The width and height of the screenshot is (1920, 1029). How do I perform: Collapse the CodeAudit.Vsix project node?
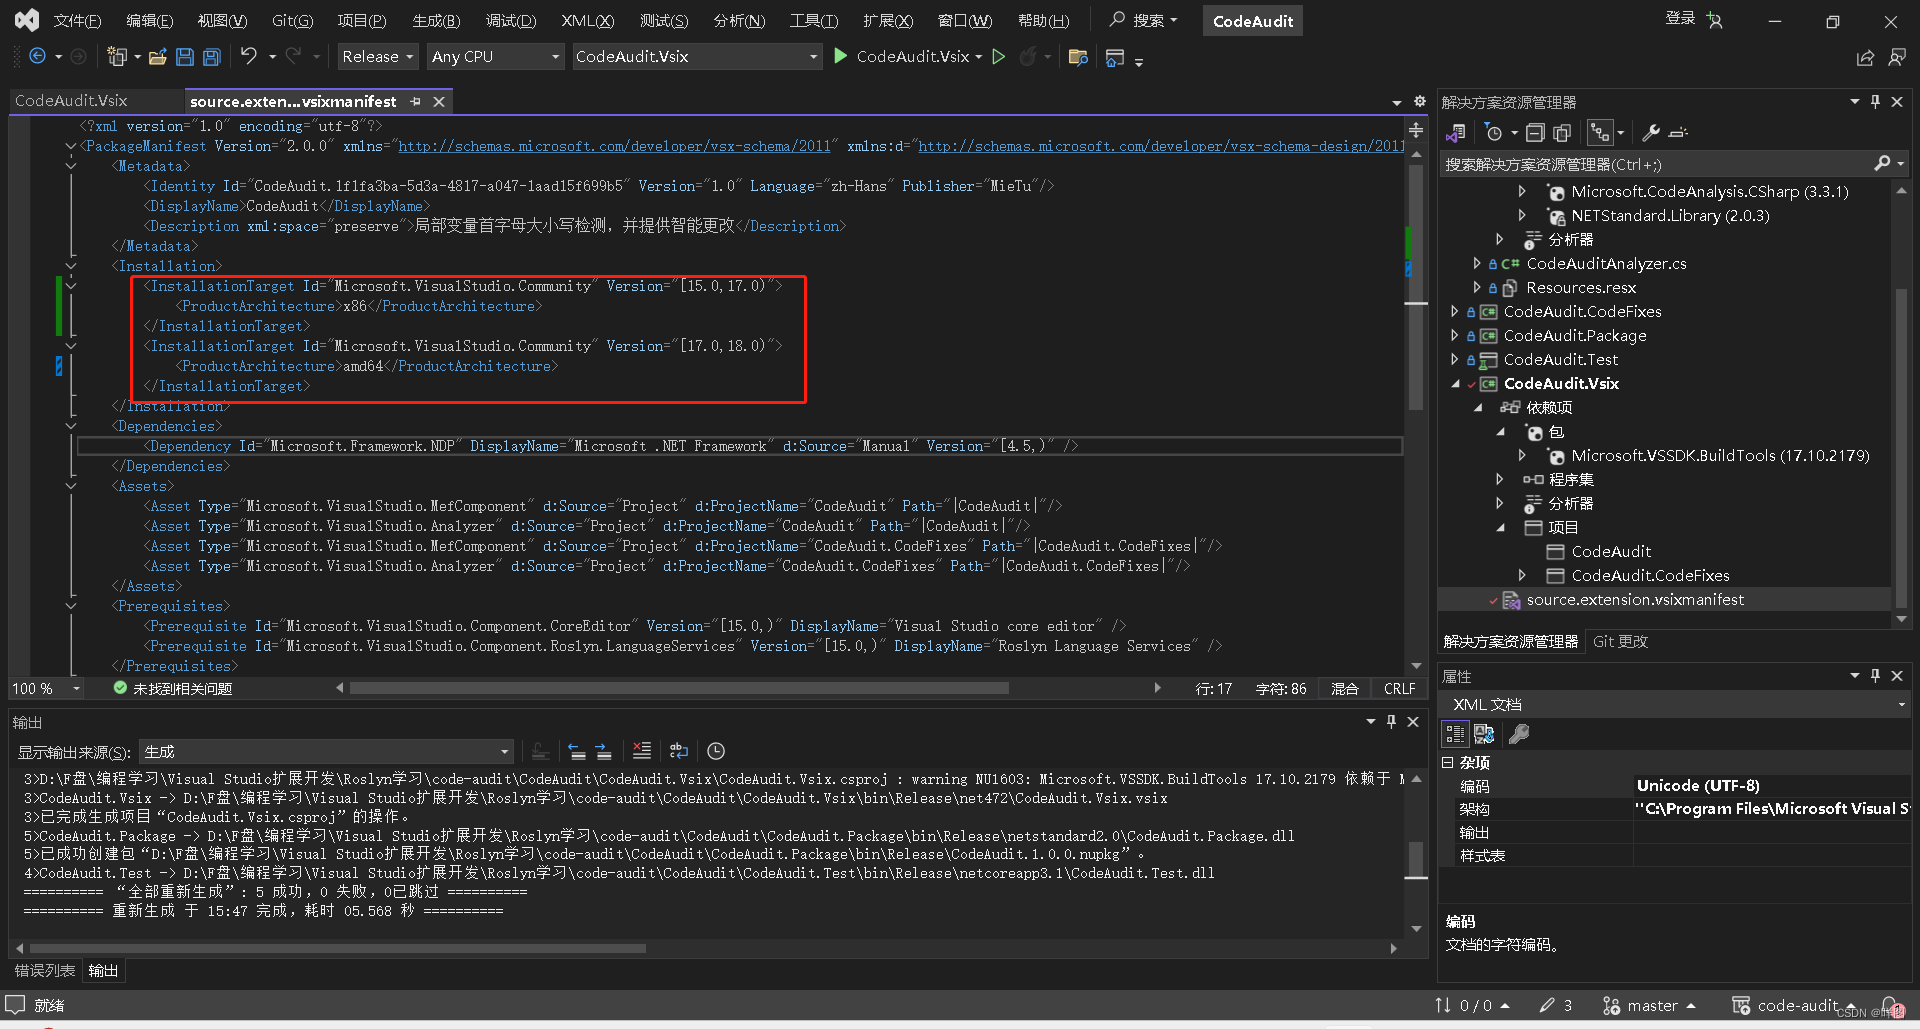click(1455, 384)
